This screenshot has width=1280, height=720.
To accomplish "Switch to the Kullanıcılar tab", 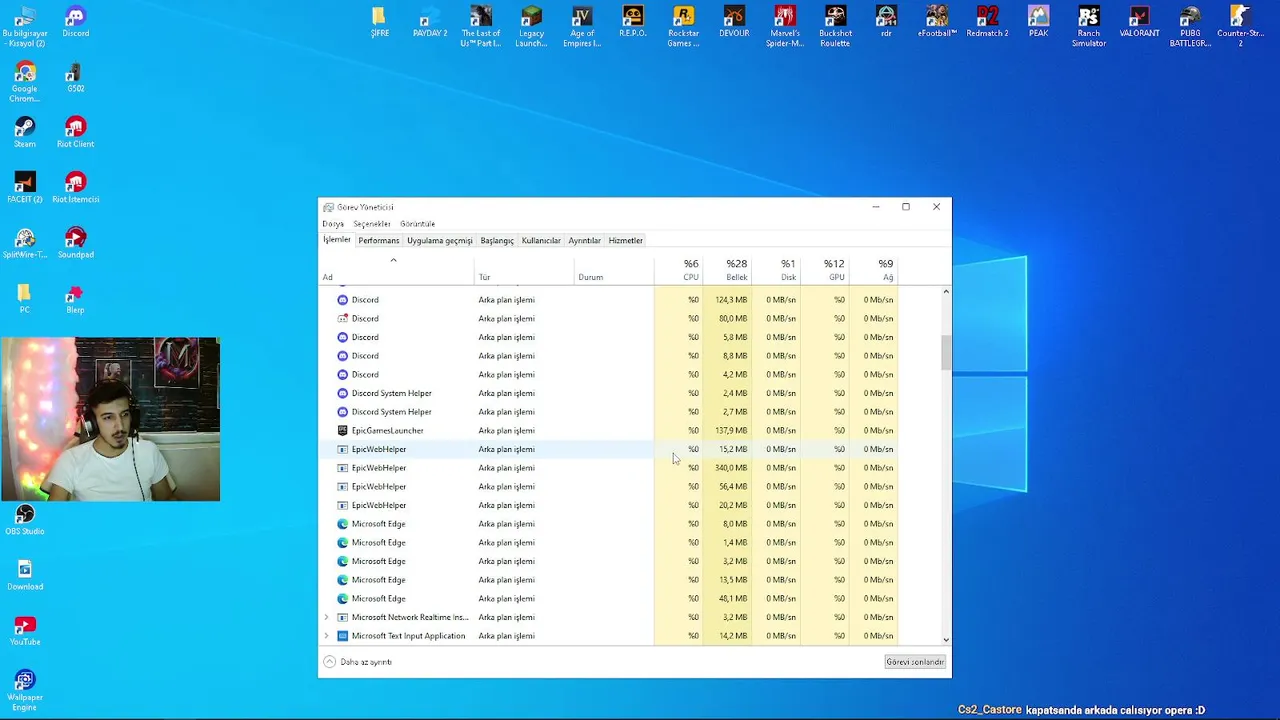I will click(541, 240).
